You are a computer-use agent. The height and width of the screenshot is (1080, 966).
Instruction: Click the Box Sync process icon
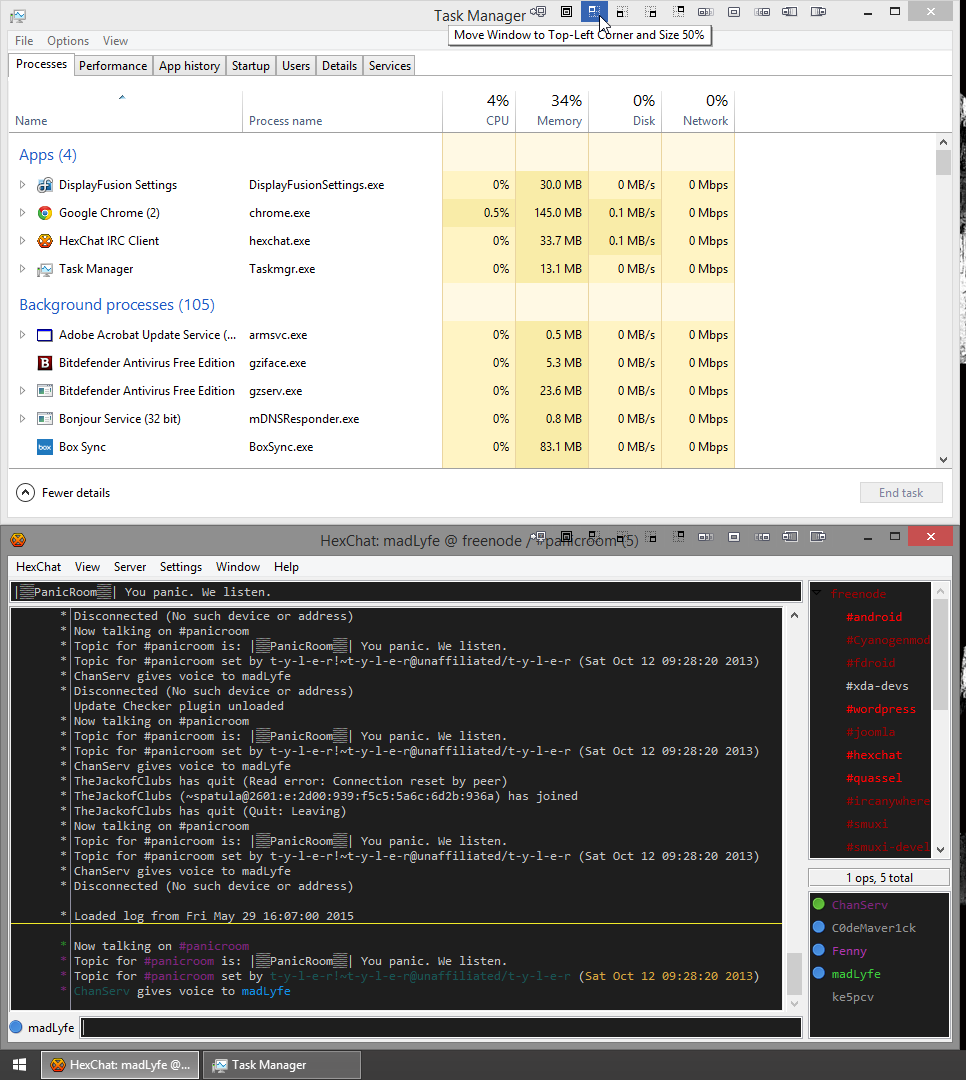click(45, 447)
